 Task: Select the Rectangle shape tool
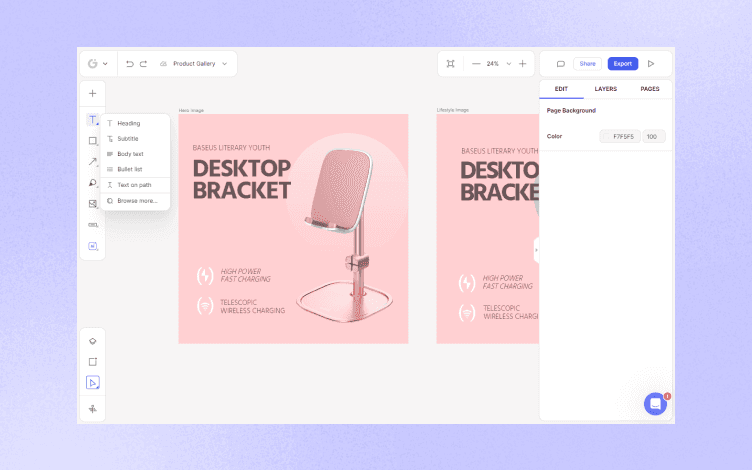(x=93, y=141)
